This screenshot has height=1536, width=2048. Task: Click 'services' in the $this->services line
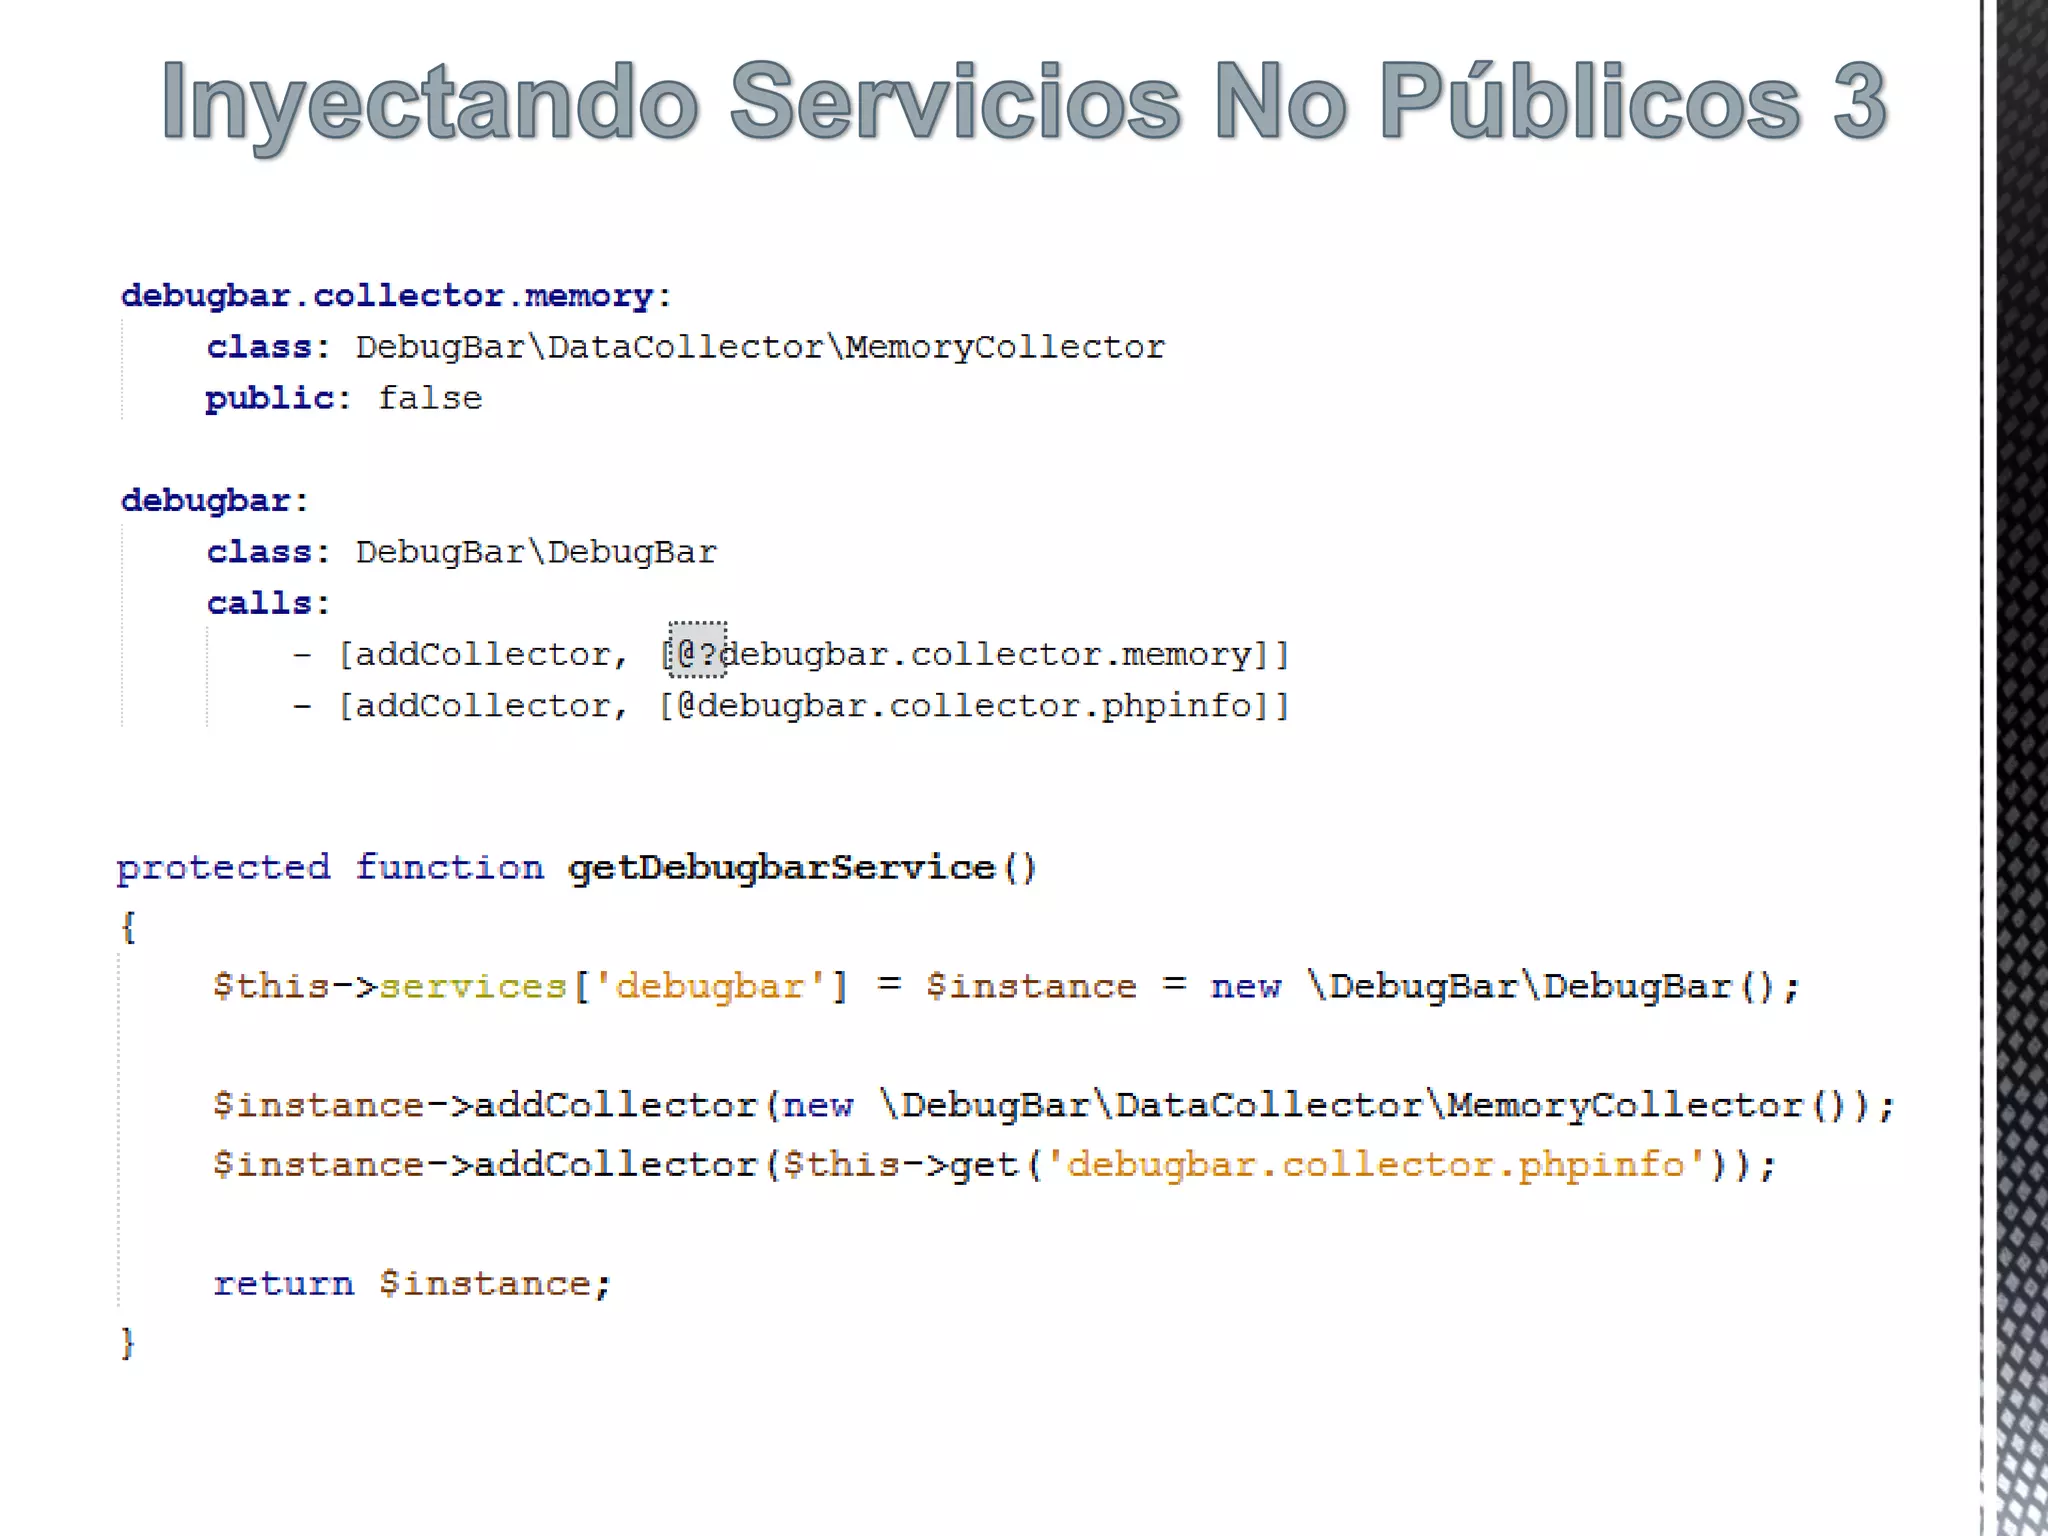pos(473,987)
